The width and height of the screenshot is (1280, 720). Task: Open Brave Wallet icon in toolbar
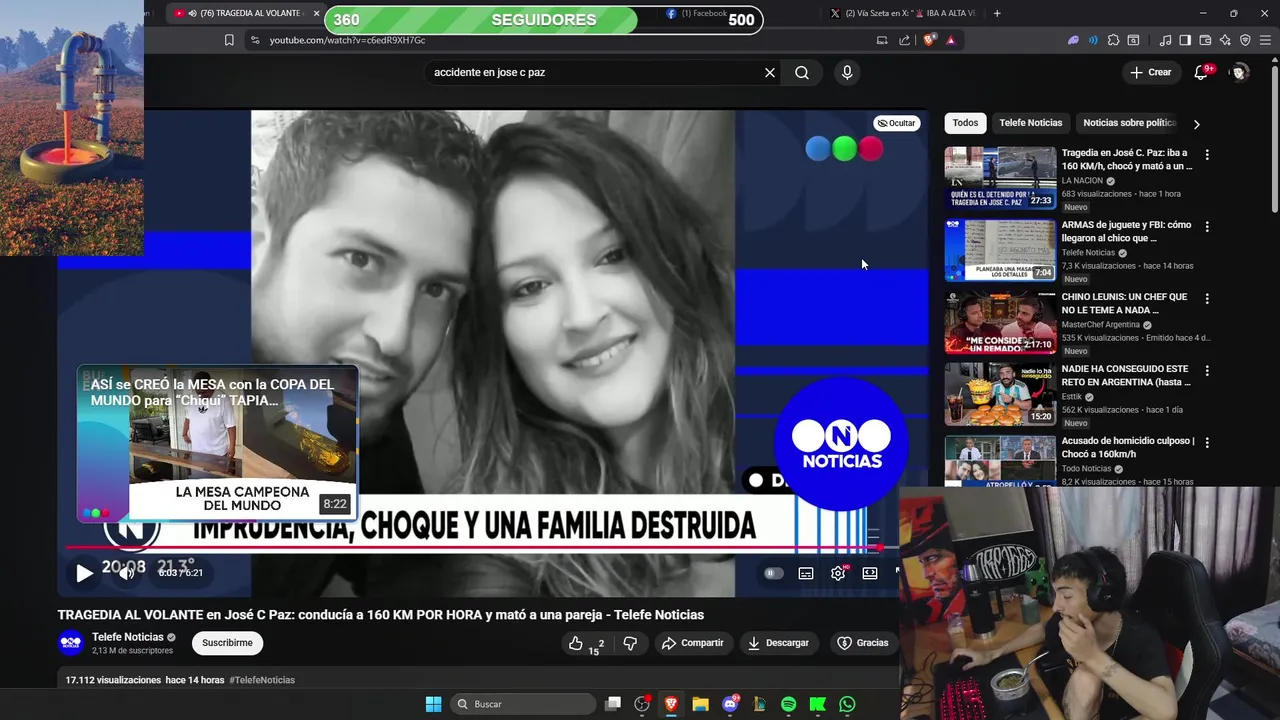coord(1205,40)
